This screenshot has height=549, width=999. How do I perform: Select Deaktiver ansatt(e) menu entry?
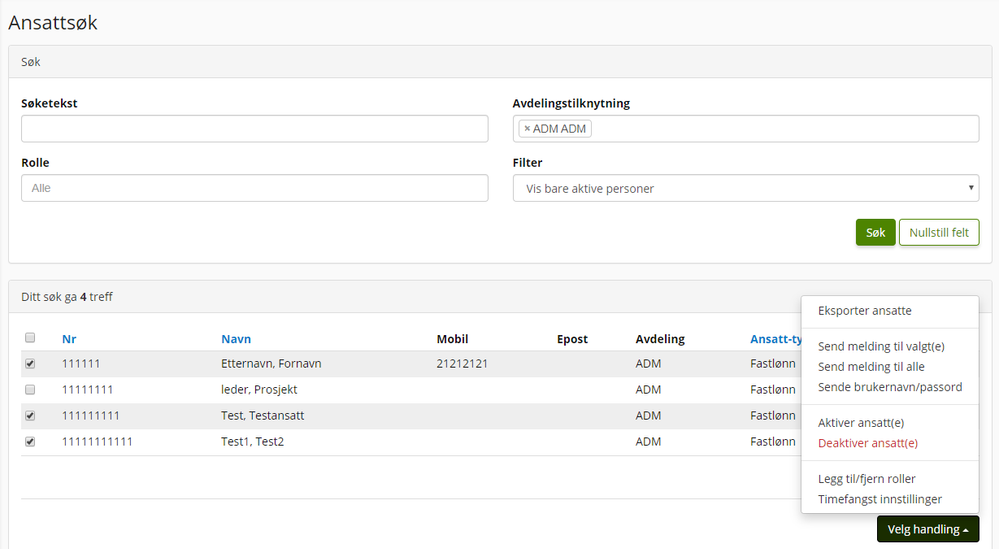coord(868,443)
